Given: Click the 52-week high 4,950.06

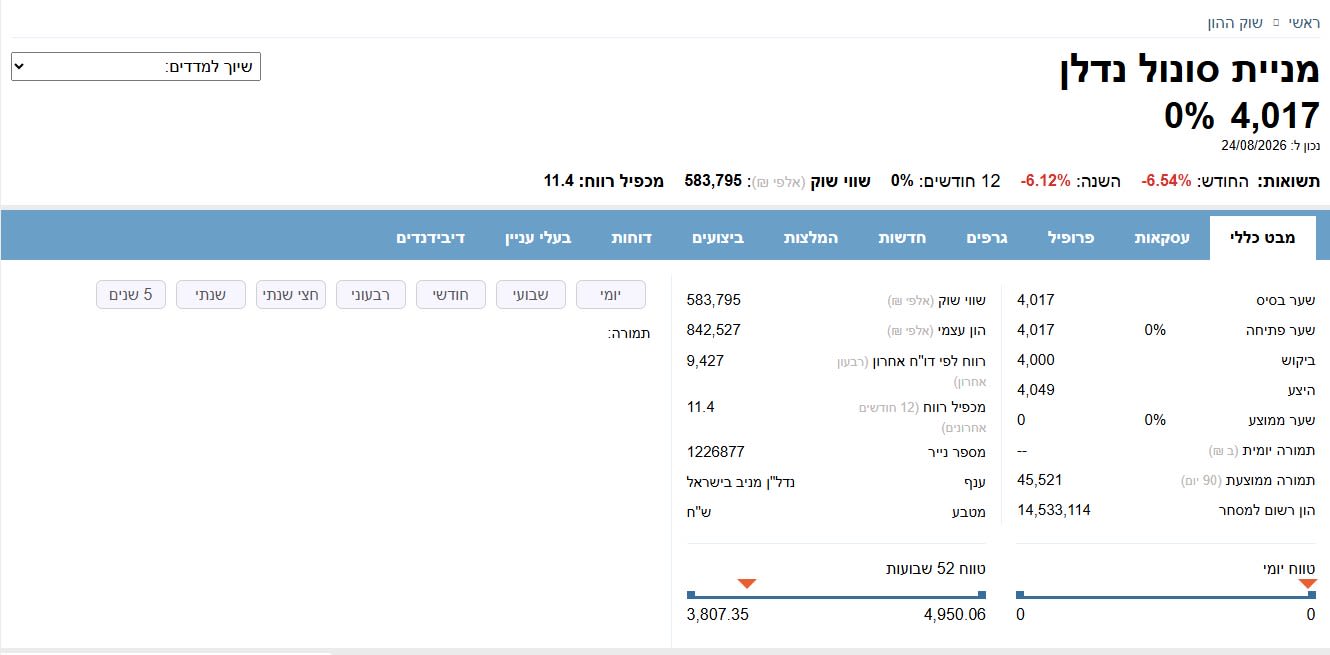Looking at the screenshot, I should click(x=955, y=614).
